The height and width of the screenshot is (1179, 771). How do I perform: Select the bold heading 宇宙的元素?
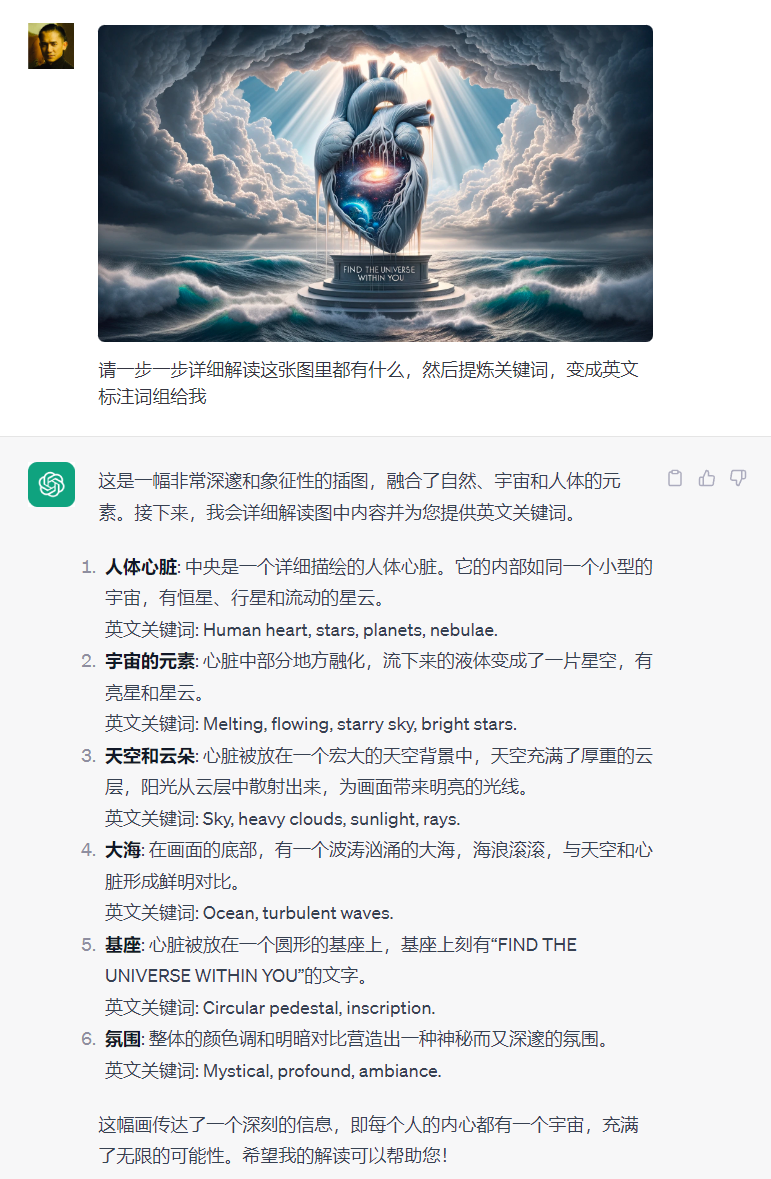click(150, 661)
